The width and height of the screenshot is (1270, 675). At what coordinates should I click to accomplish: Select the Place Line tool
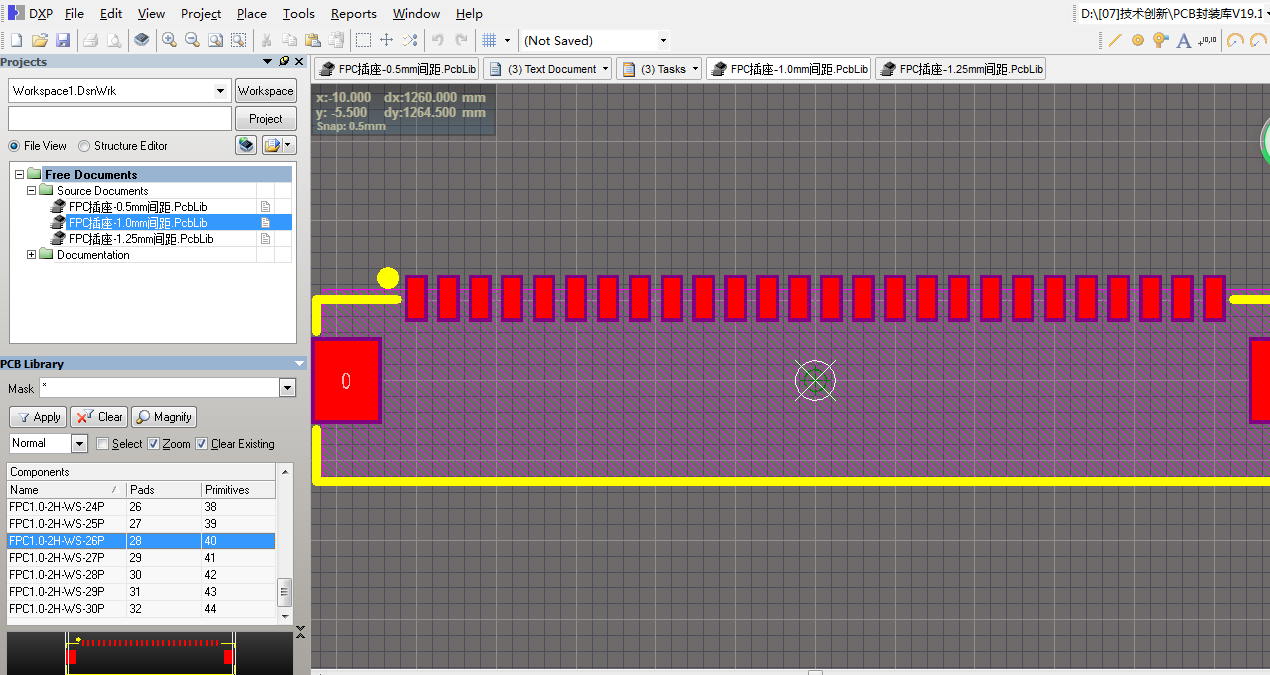click(x=1115, y=40)
